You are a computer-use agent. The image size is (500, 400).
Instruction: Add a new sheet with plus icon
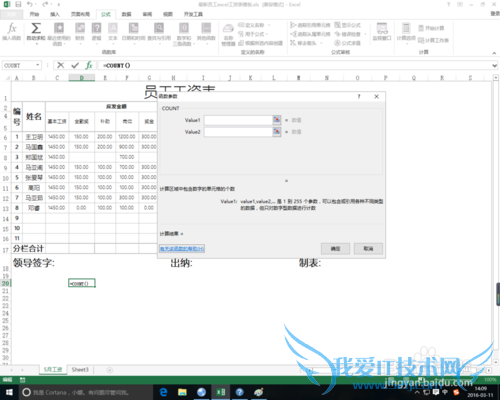(109, 370)
